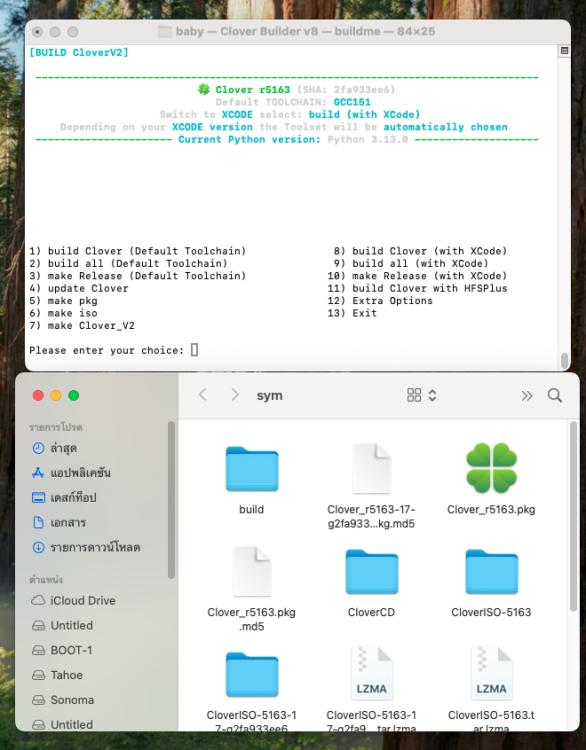Viewport: 586px width, 750px height.
Task: Click the terminal scrollback icon at top right
Action: click(564, 50)
